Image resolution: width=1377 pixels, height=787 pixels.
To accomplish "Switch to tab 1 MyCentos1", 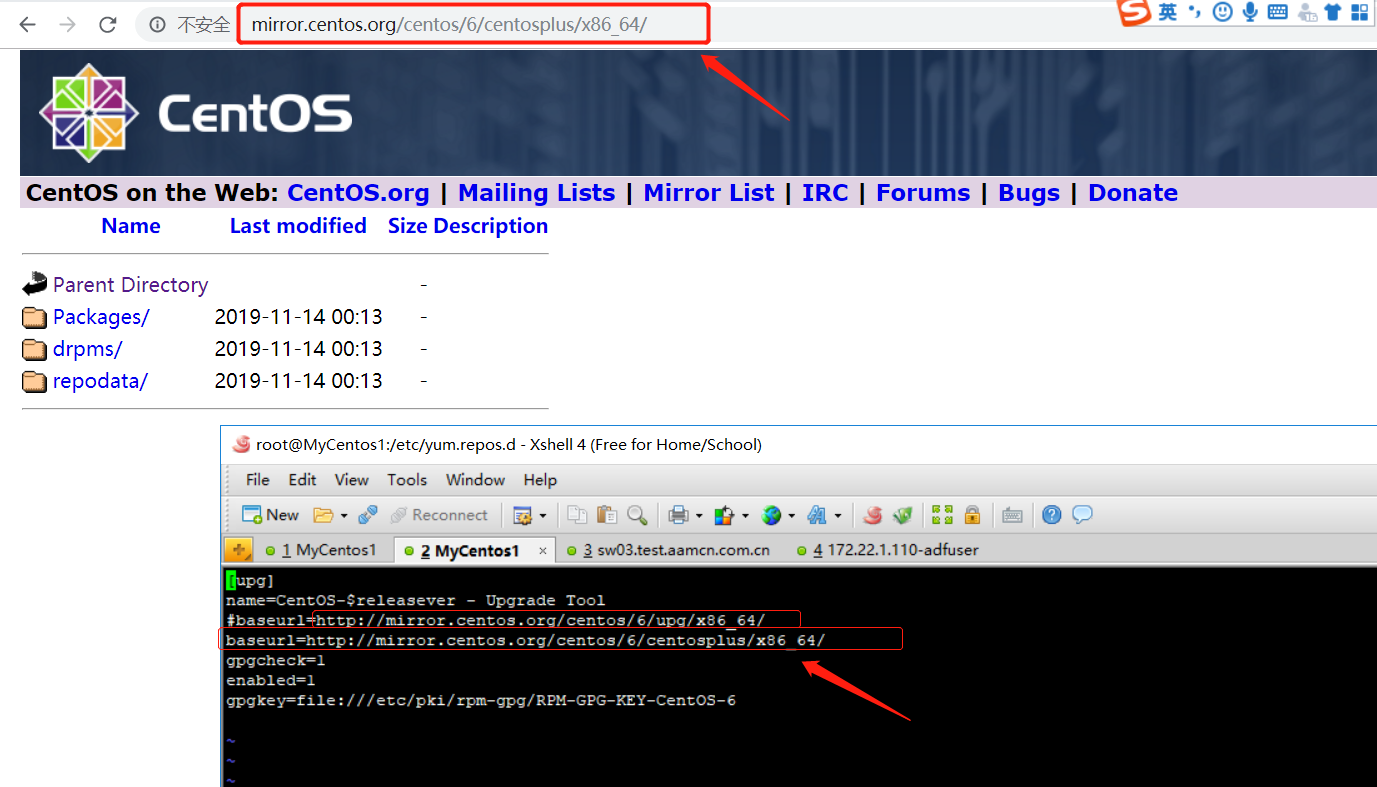I will (x=321, y=550).
